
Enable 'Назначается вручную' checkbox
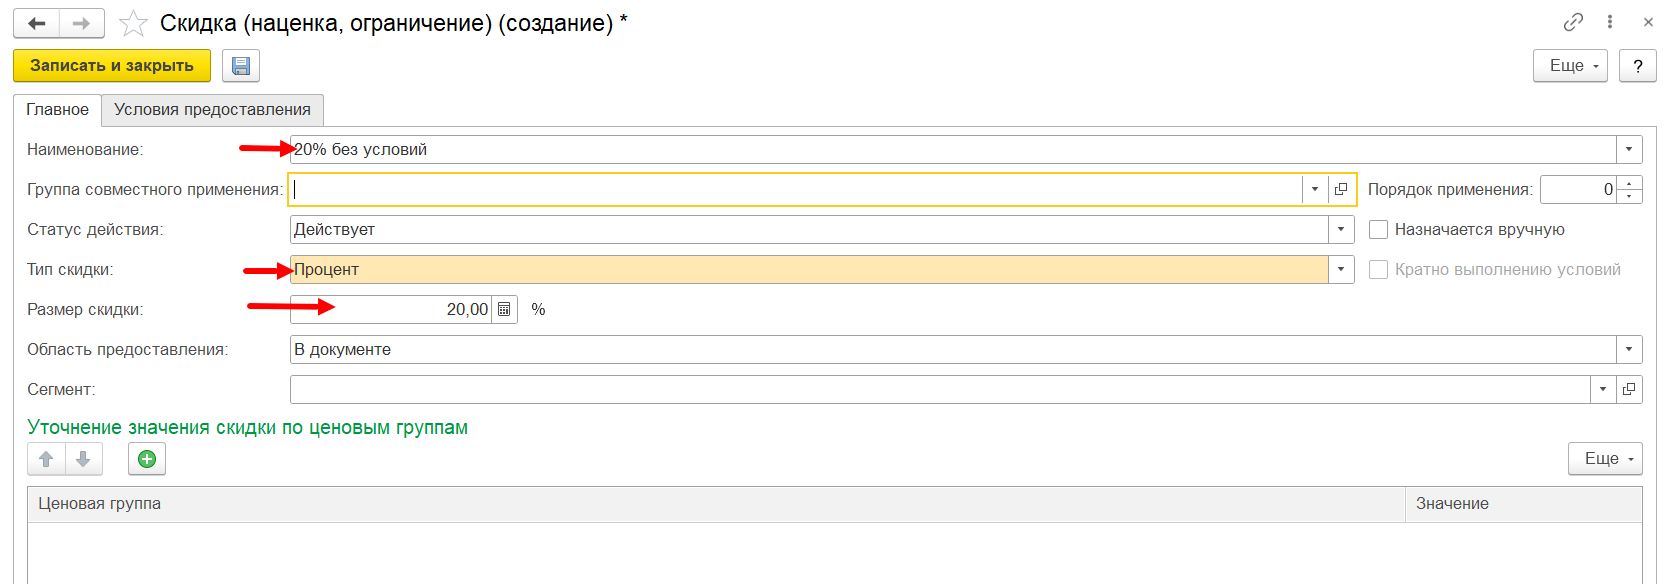coord(1378,230)
